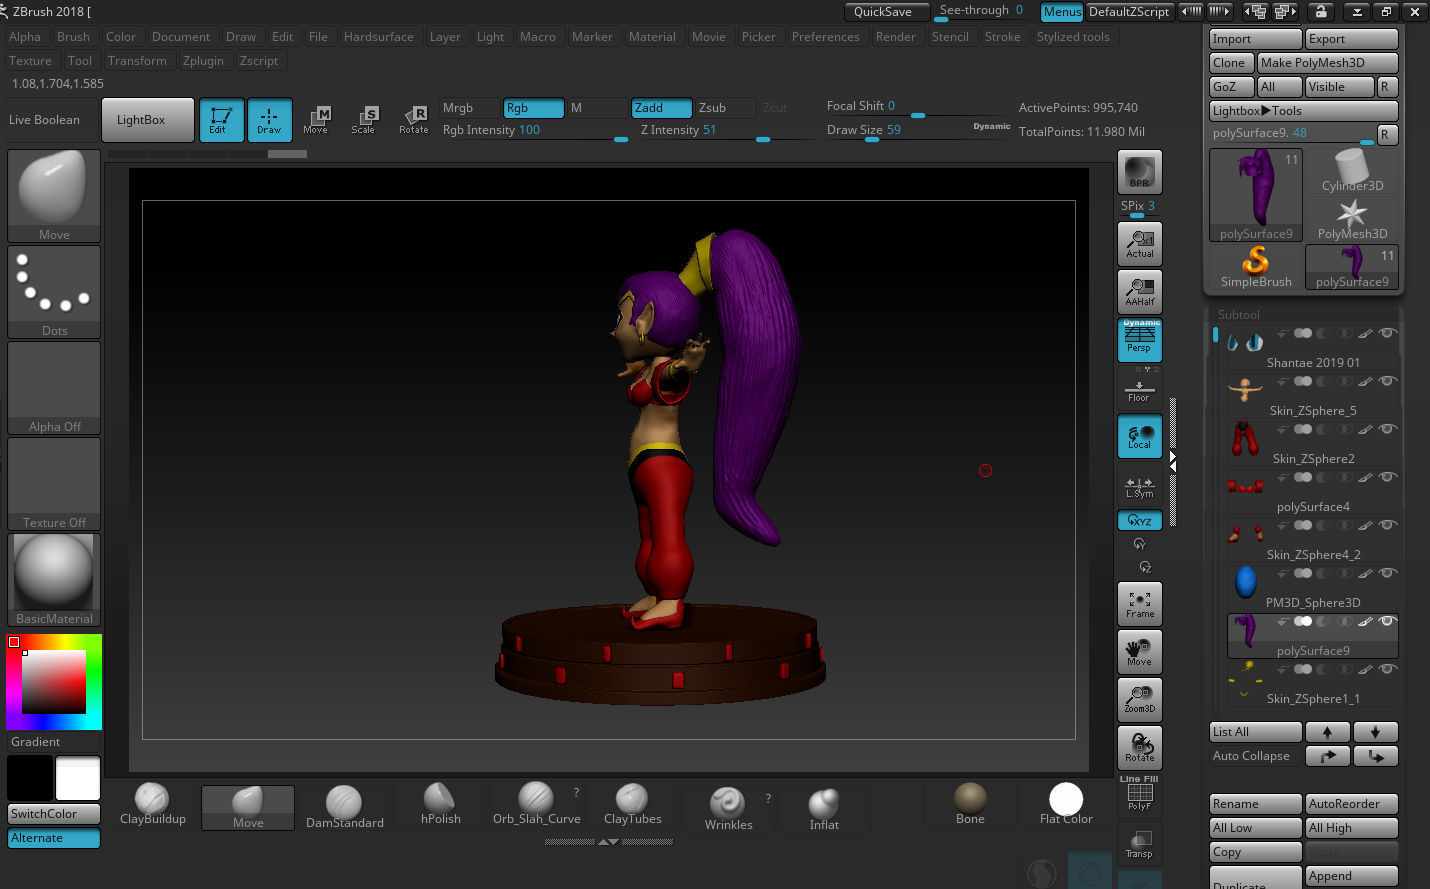Open the Stylized tools menu
The height and width of the screenshot is (889, 1430).
tap(1073, 37)
